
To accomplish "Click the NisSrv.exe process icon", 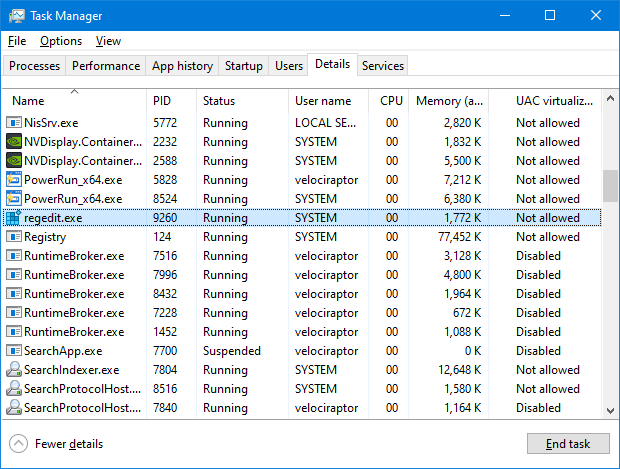I will [x=14, y=123].
